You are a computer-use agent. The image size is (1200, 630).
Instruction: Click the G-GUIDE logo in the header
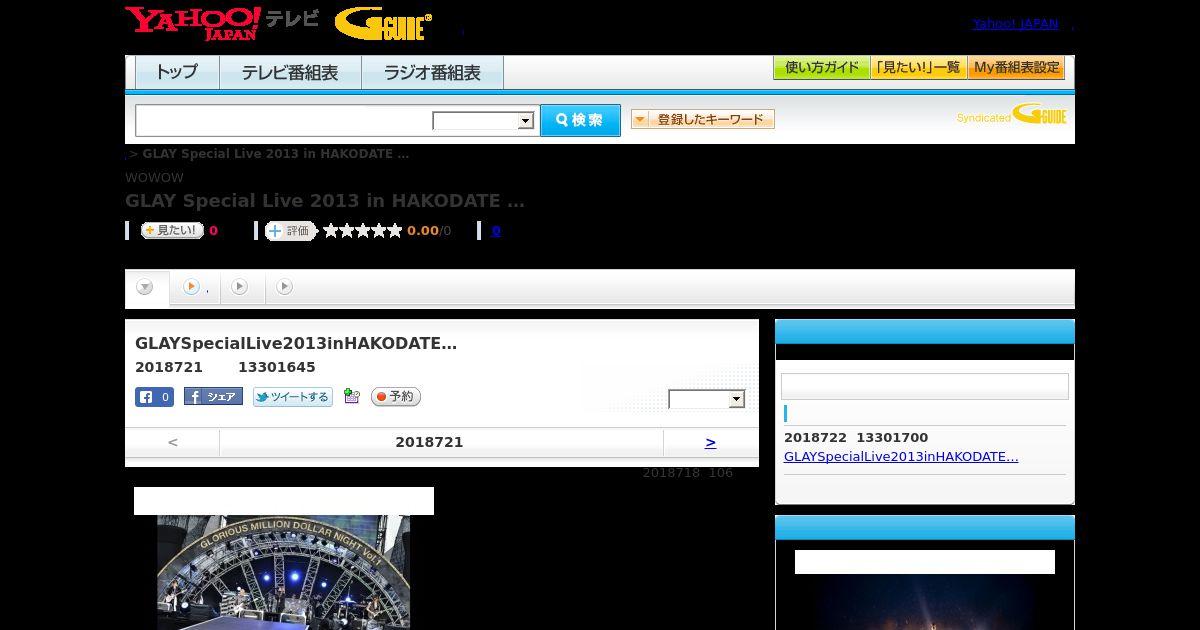[x=383, y=24]
